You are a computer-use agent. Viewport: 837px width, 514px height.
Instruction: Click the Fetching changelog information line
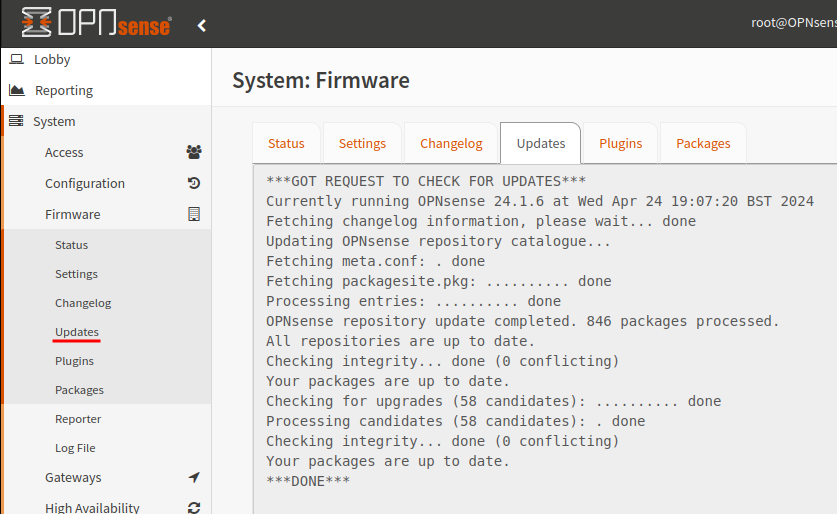(481, 221)
